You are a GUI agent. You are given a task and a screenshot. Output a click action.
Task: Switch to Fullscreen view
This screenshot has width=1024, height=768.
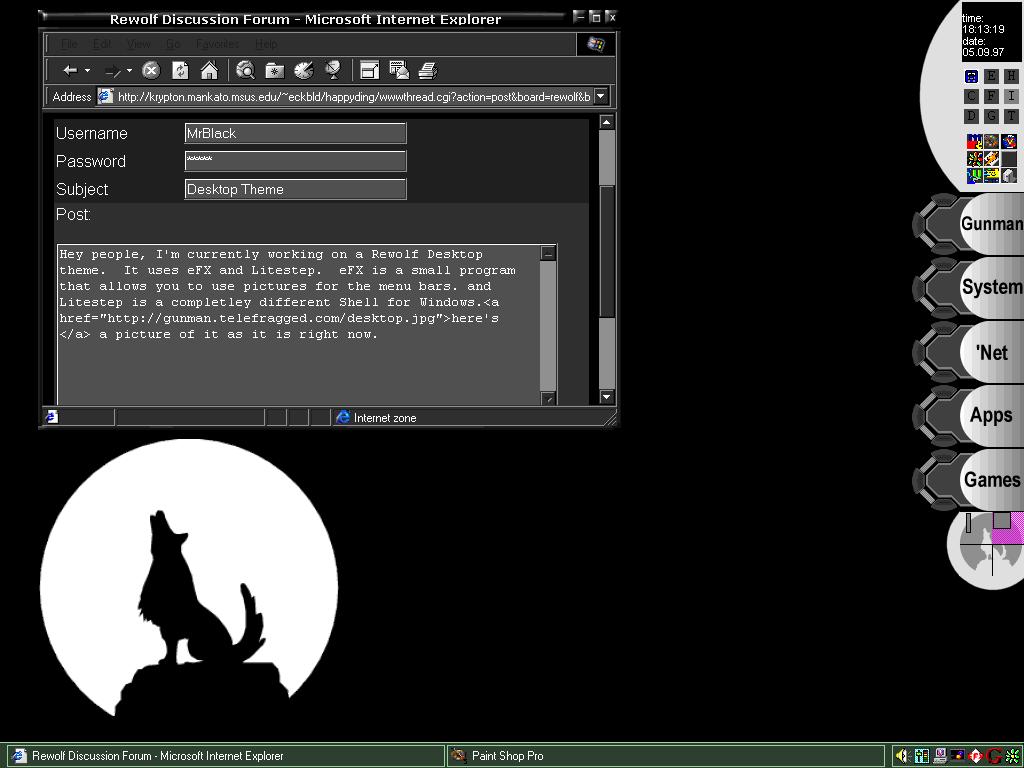point(370,71)
